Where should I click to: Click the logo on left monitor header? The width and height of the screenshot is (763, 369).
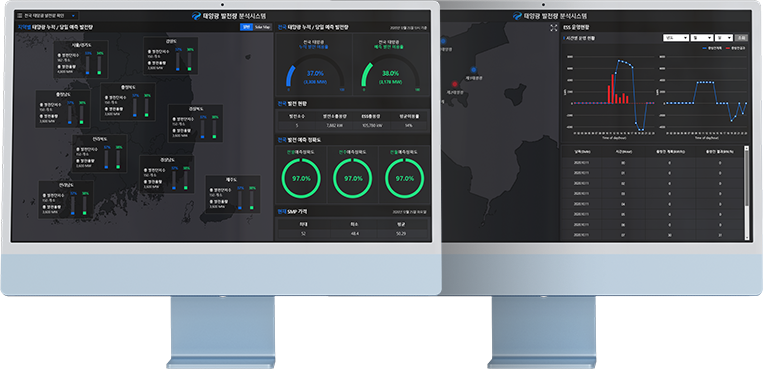[x=196, y=16]
